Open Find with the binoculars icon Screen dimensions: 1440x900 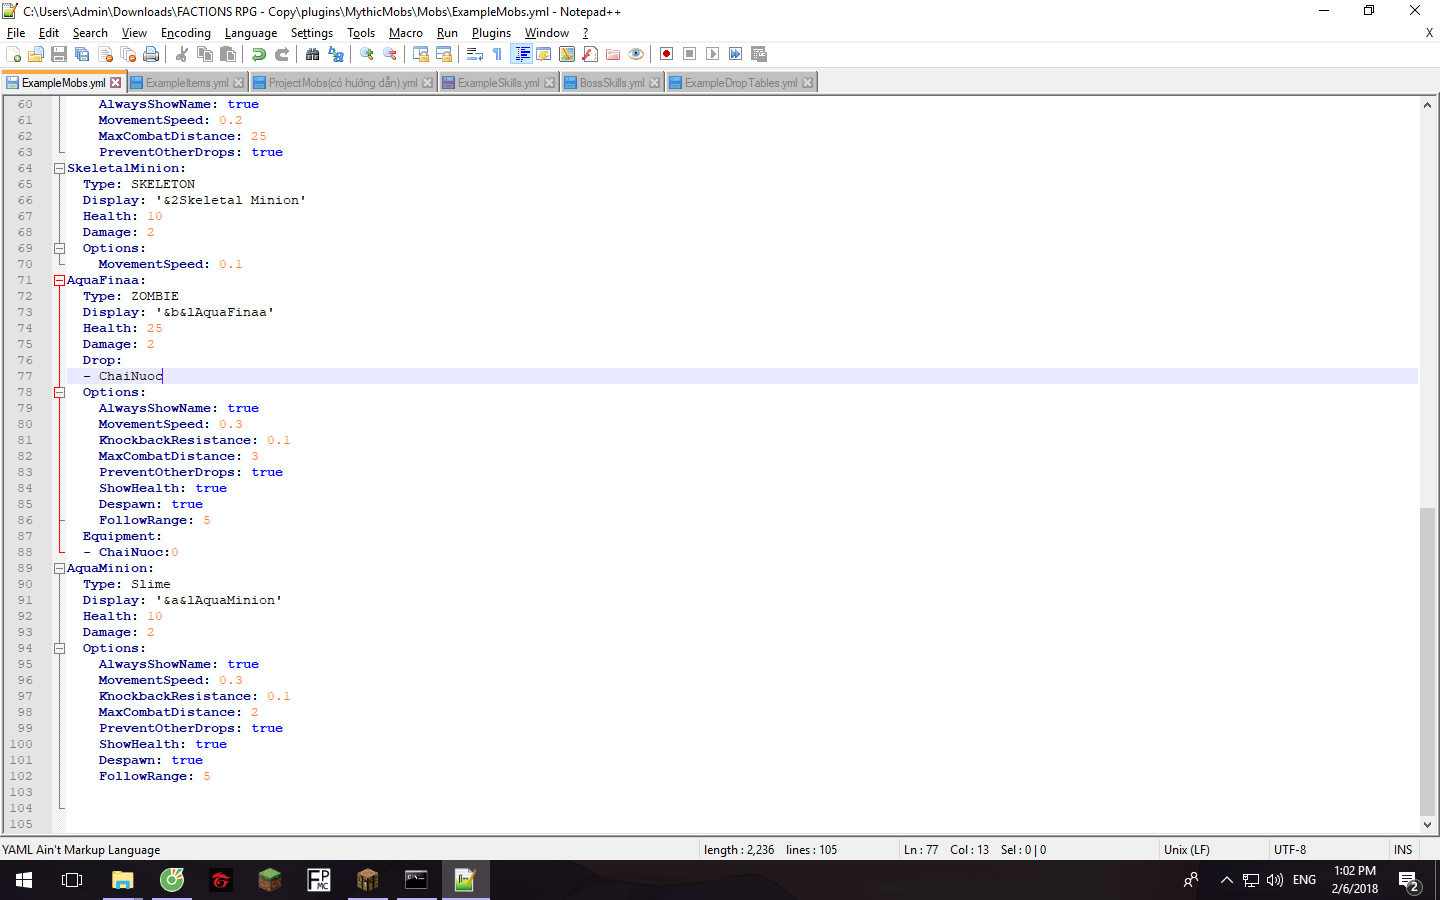(x=313, y=54)
